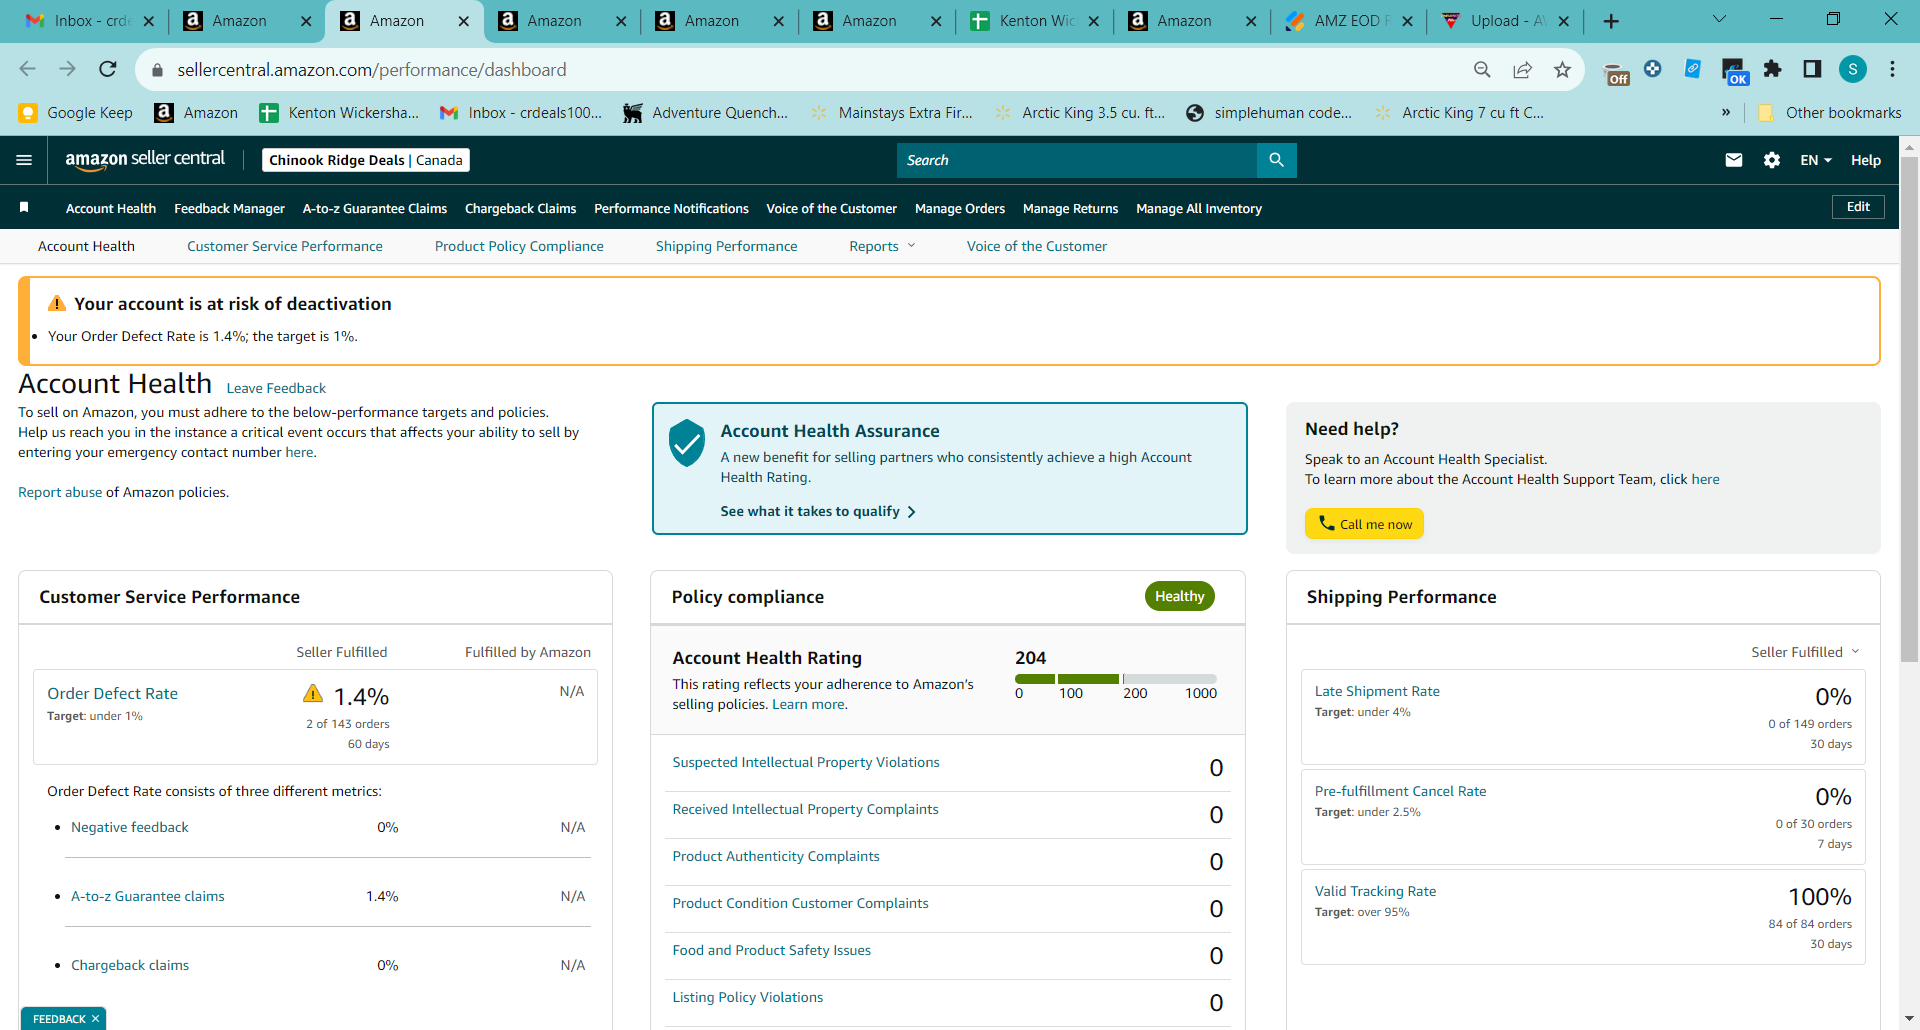
Task: Open the Order Defect Rate link
Action: click(x=112, y=693)
